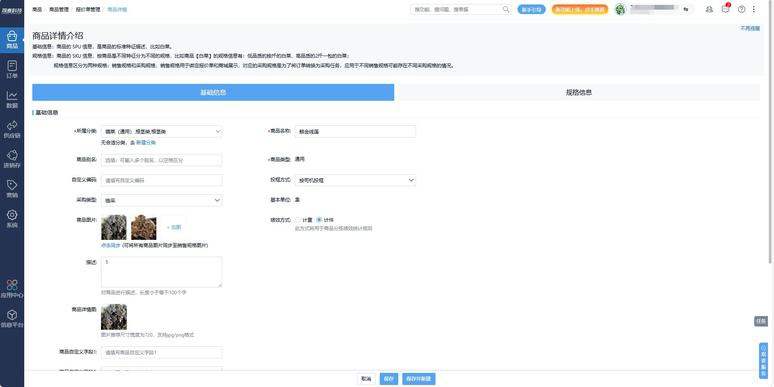Image resolution: width=774 pixels, height=387 pixels.
Task: Open the 商品 (Products) sidebar module
Action: click(12, 39)
